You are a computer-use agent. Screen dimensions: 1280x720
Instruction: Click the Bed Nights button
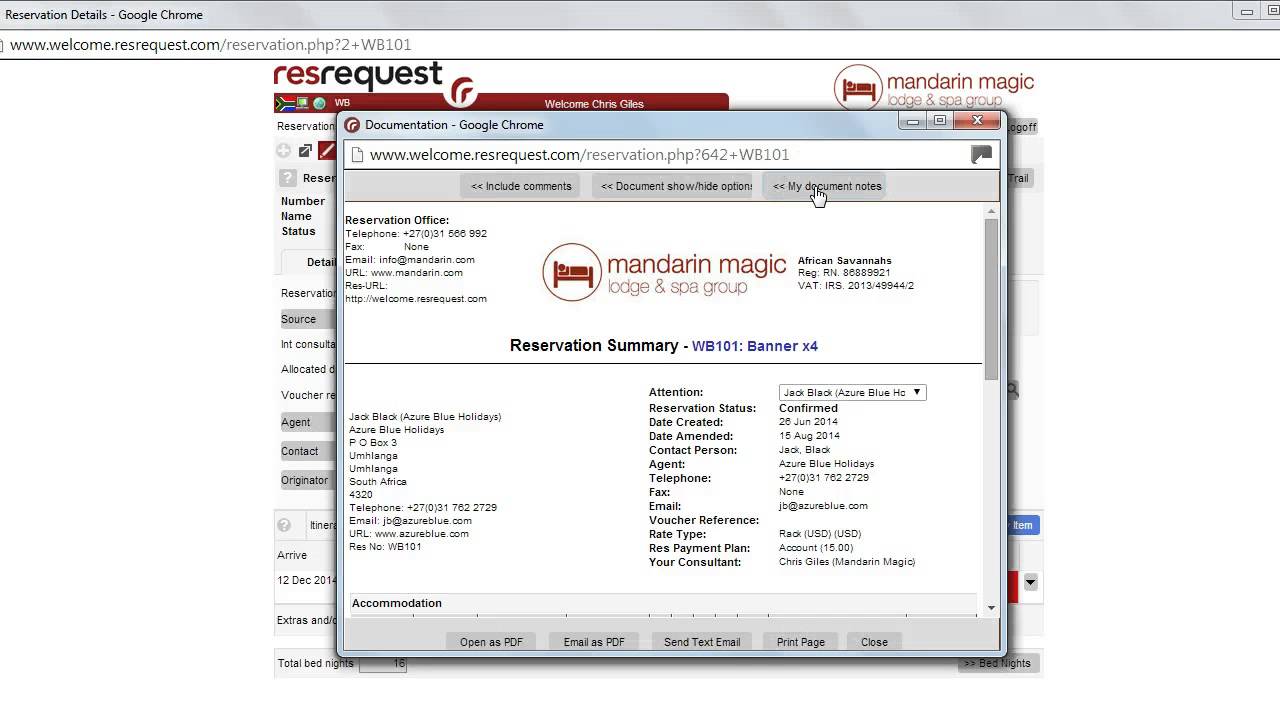click(997, 663)
